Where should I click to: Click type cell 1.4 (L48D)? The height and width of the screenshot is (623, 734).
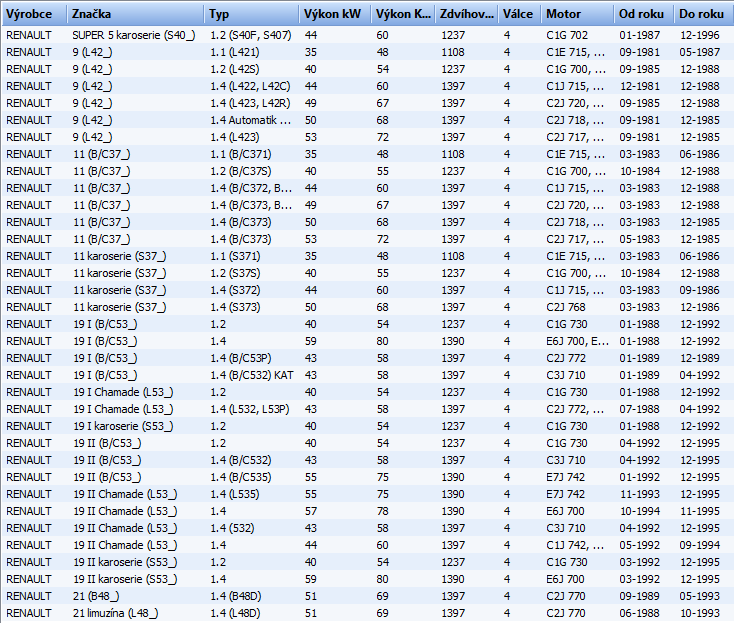pos(235,613)
